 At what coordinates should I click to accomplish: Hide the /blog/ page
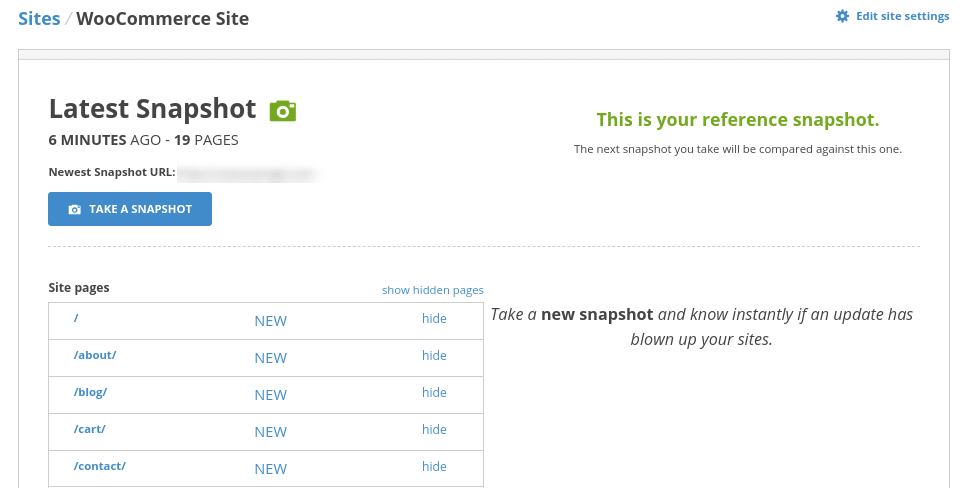click(x=434, y=393)
